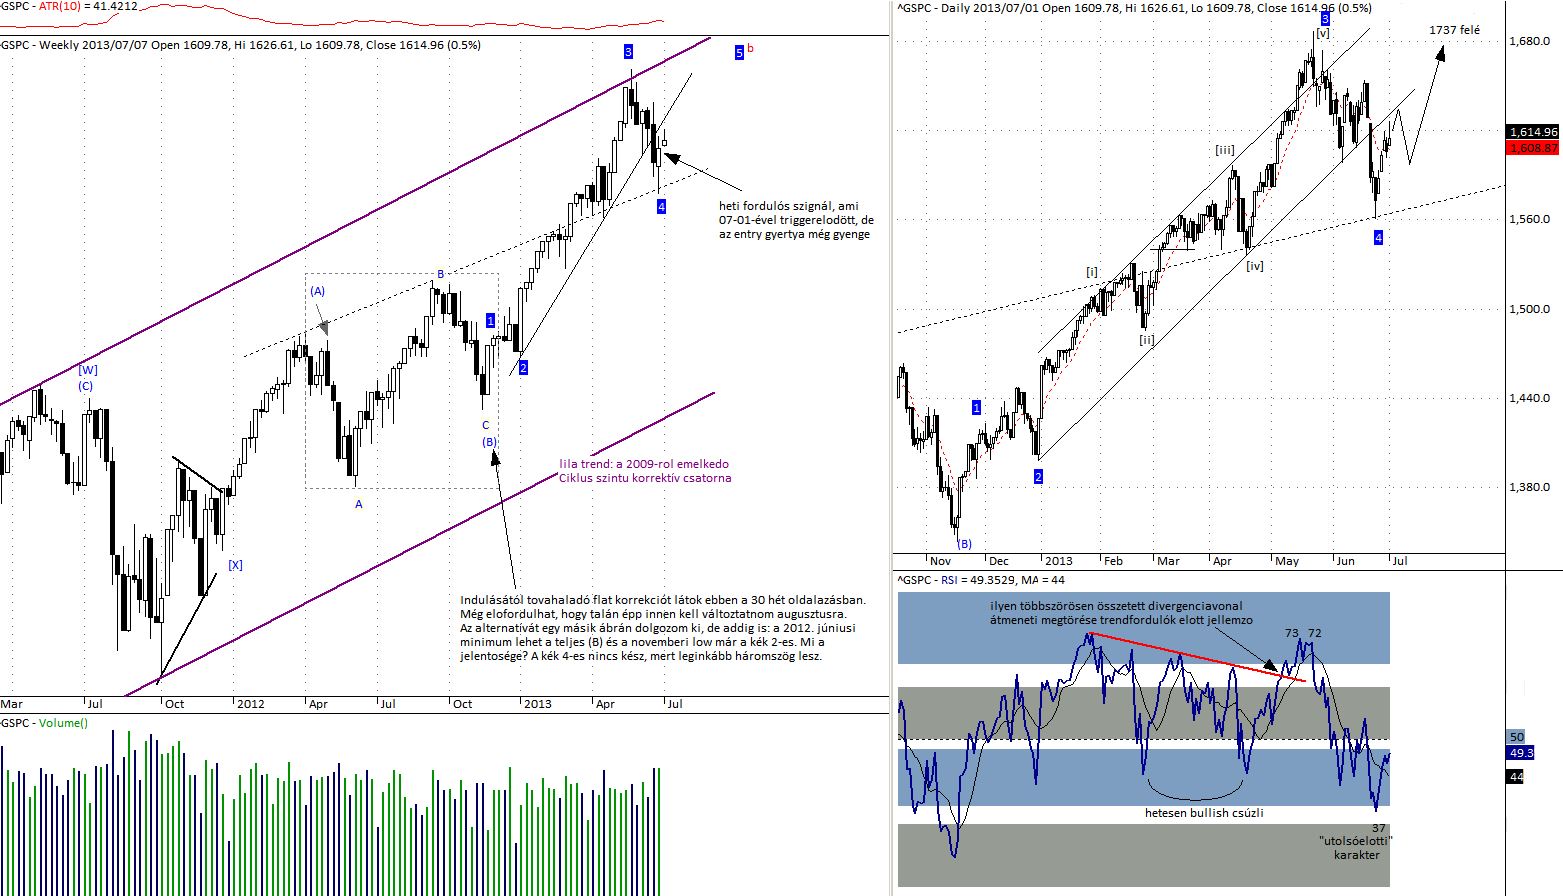
Task: Click the 37 RSI low label
Action: (1379, 828)
